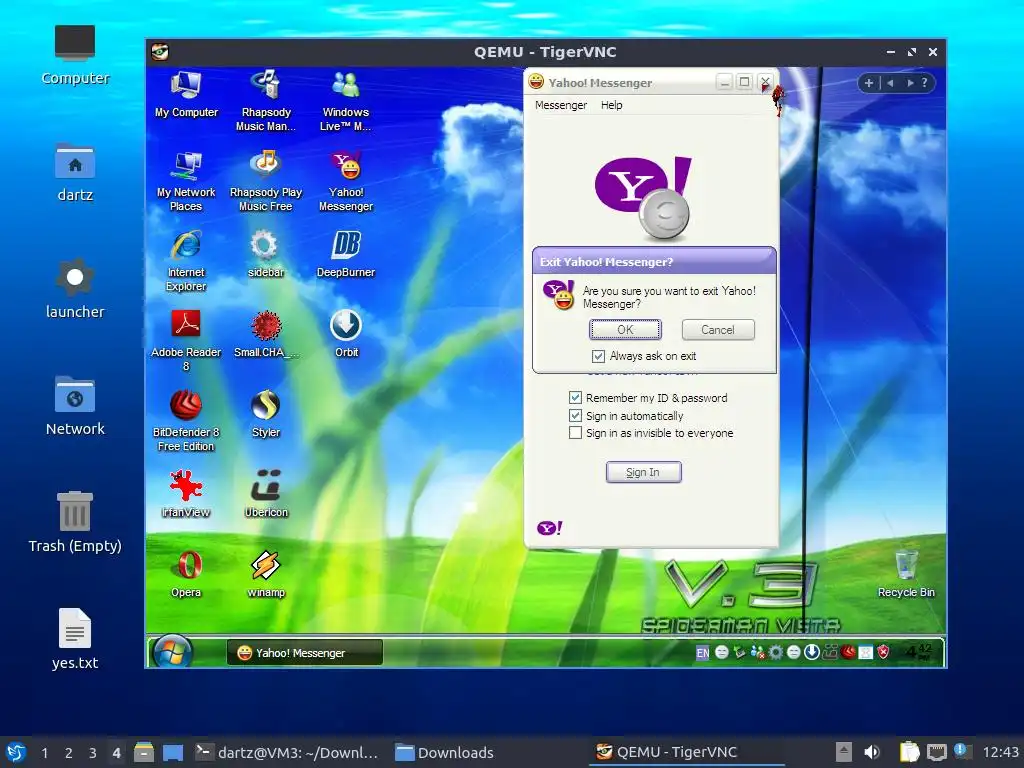The width and height of the screenshot is (1024, 768).
Task: Open My Computer icon in the VM desktop
Action: coord(186,94)
